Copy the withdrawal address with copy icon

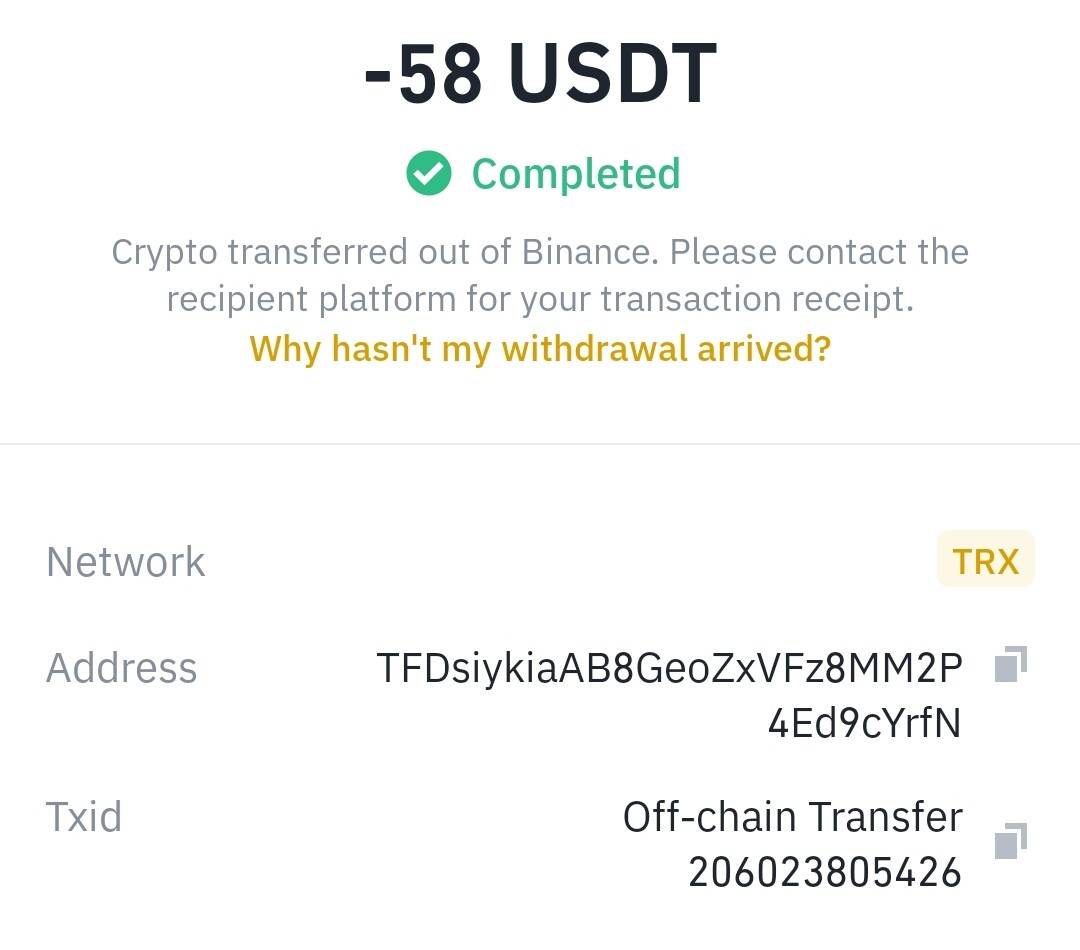(1010, 664)
